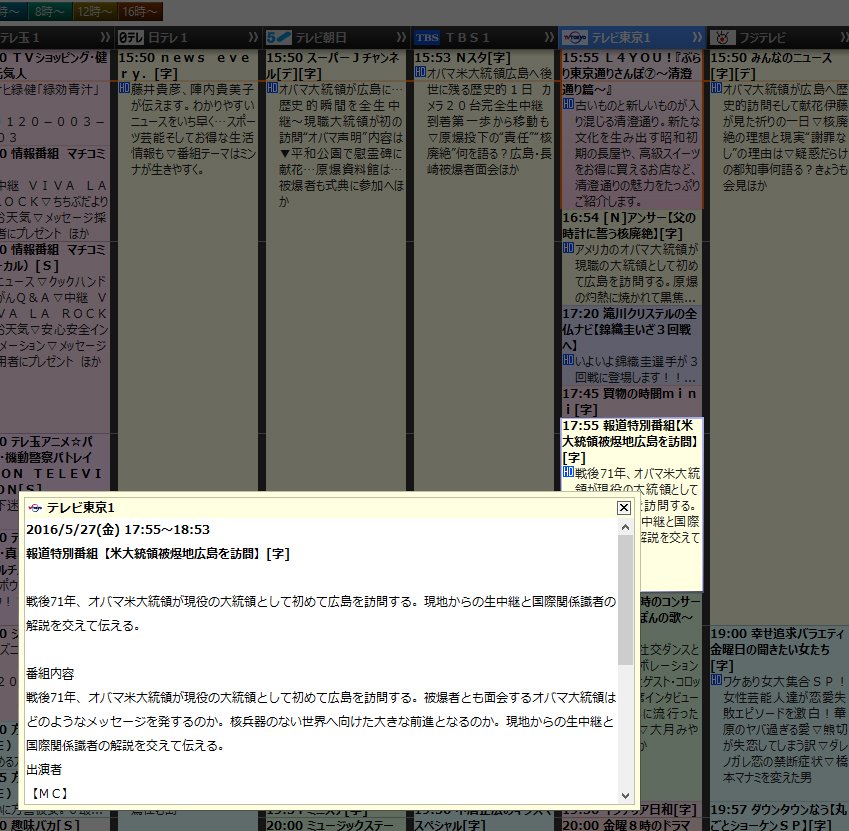Click テレビ東京 logo in popup title

pyautogui.click(x=35, y=508)
